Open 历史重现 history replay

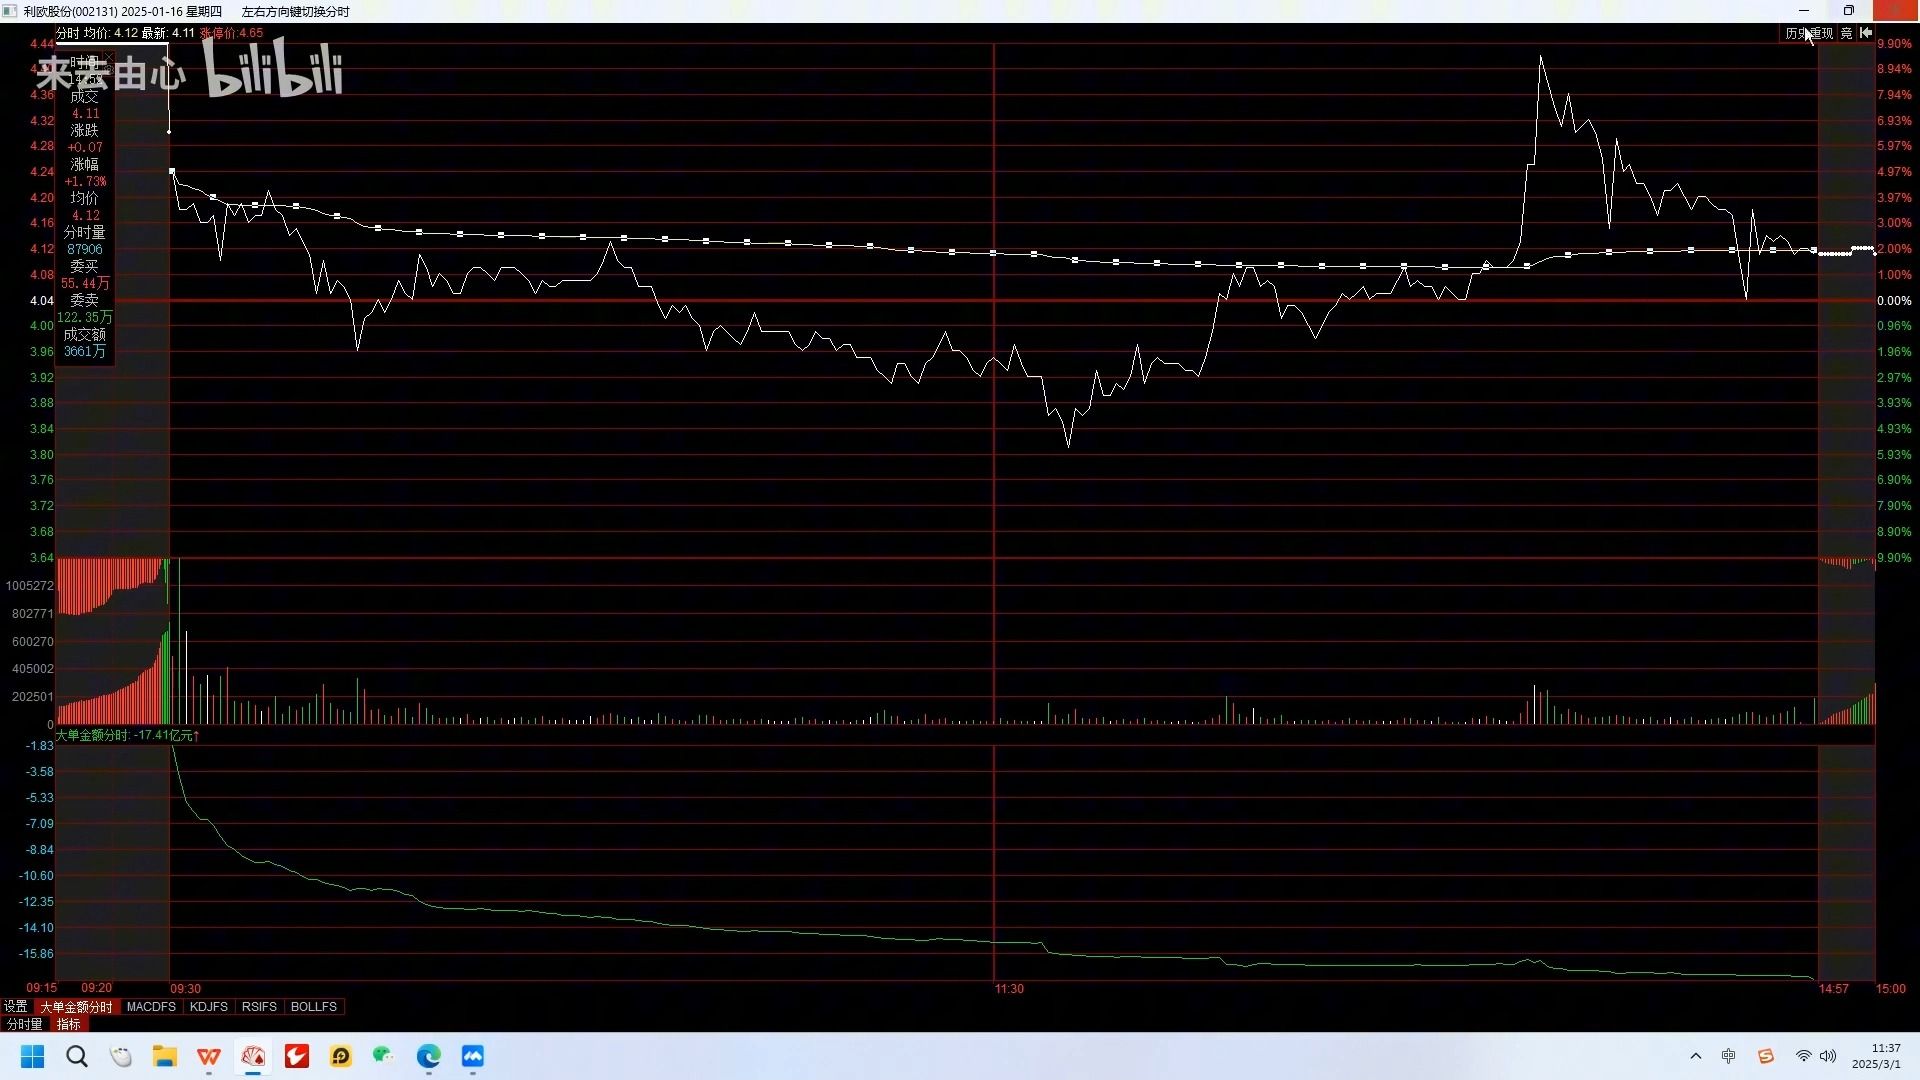[1809, 33]
